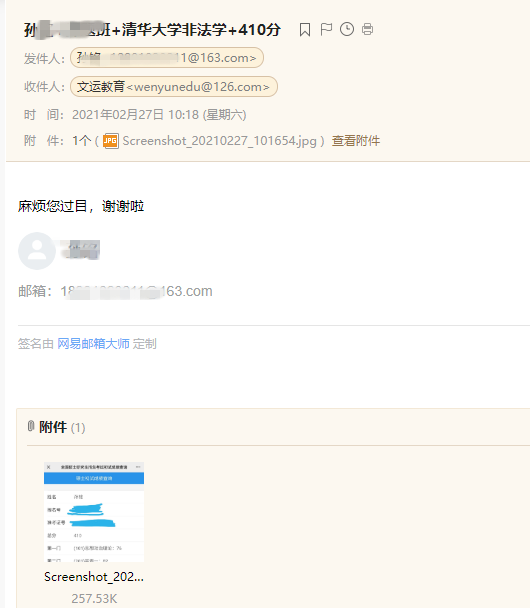Flag this email with the flag icon
530x608 pixels.
326,29
